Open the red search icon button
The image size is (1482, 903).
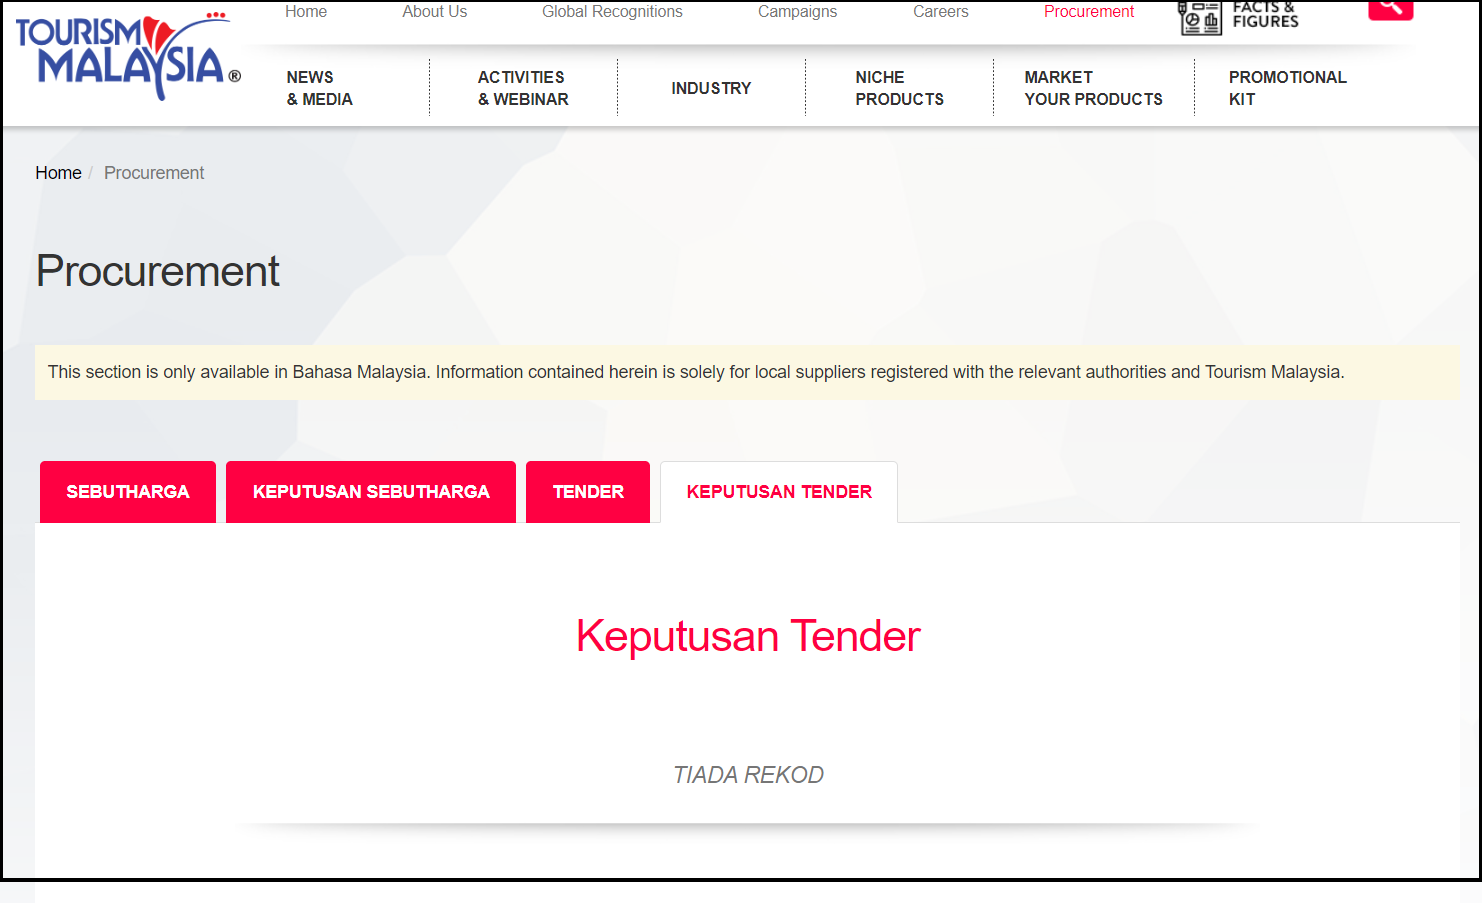(1390, 9)
